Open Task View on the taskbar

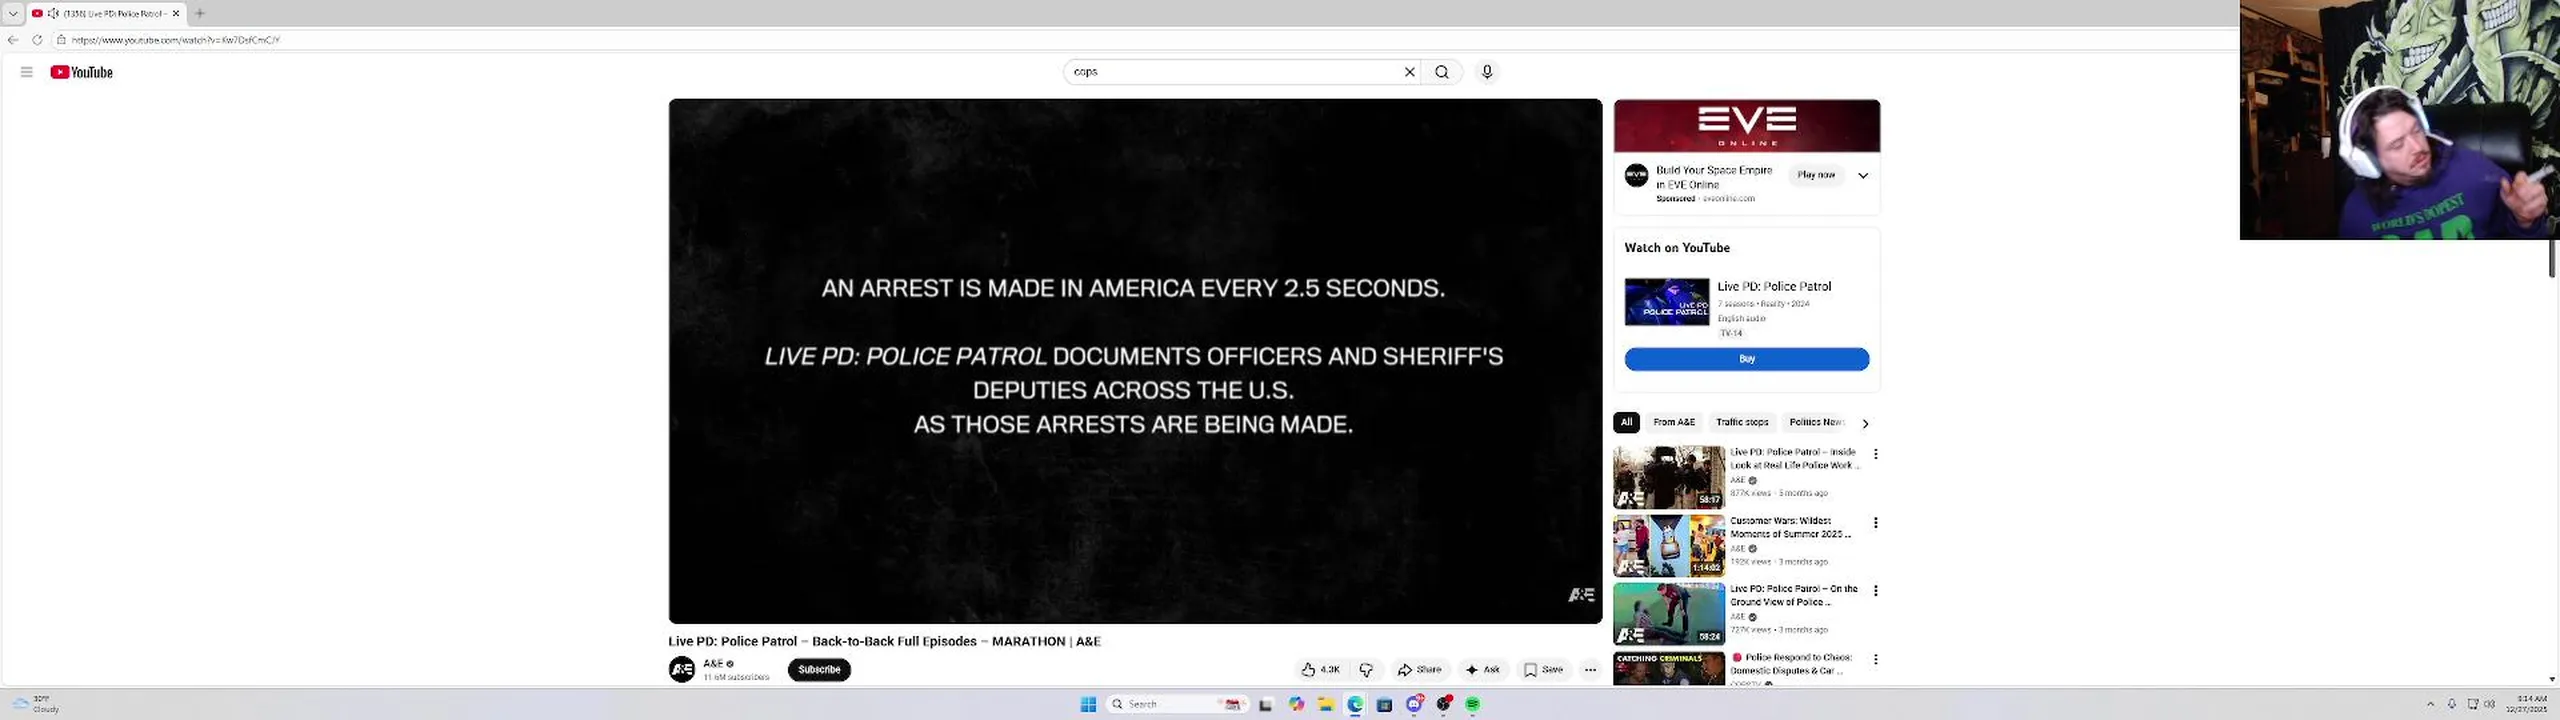[1265, 704]
